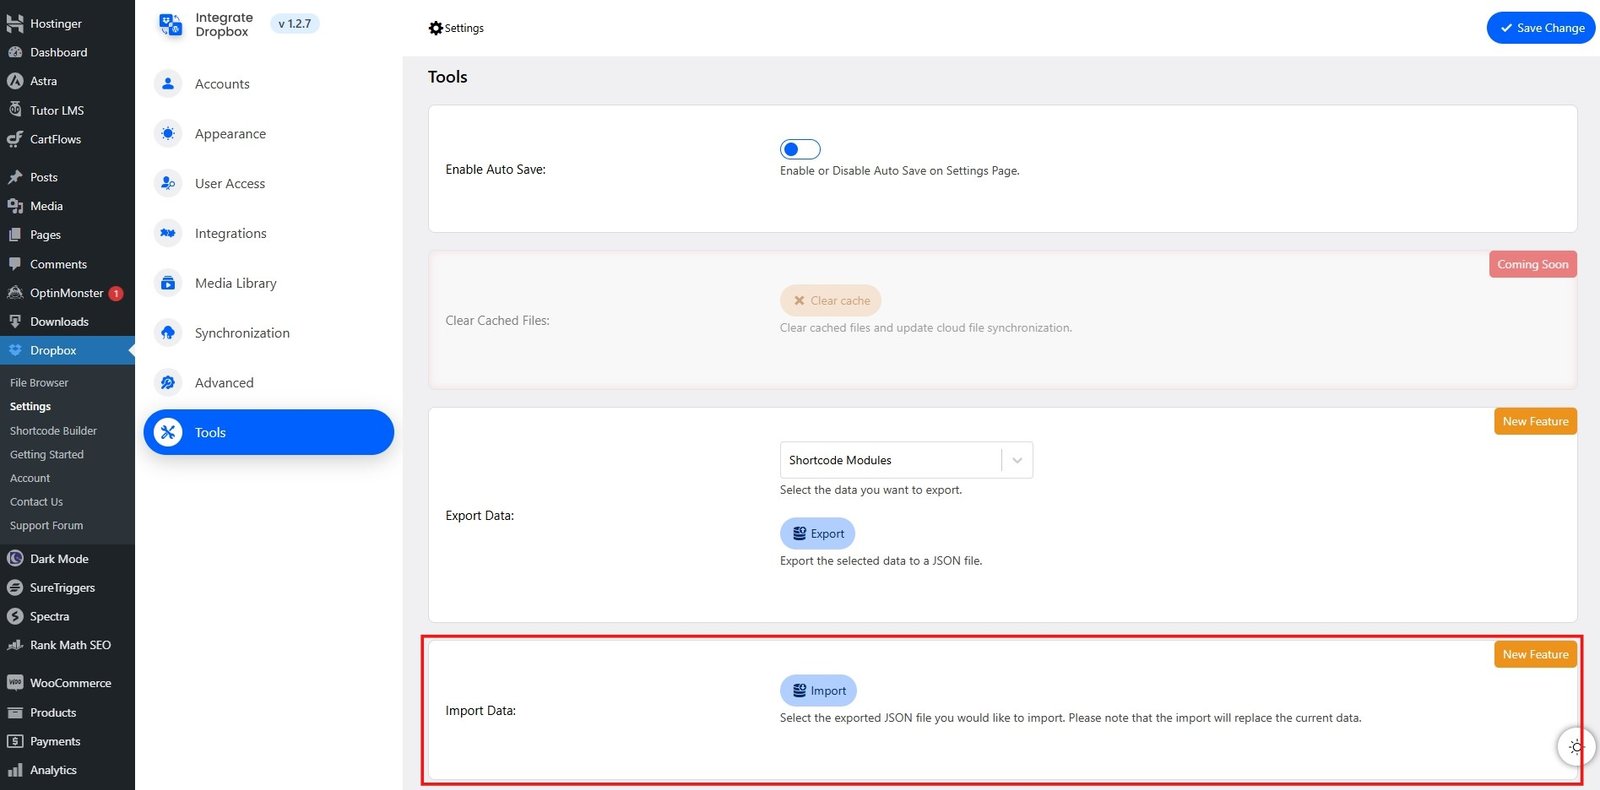Go to the Media menu item
The width and height of the screenshot is (1600, 790).
pyautogui.click(x=67, y=206)
